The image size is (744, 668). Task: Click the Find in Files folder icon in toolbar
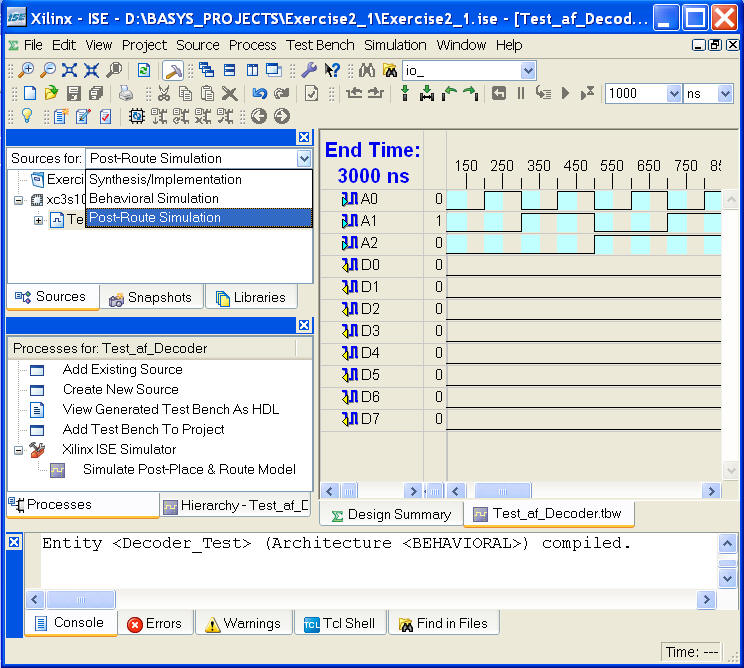pos(390,70)
